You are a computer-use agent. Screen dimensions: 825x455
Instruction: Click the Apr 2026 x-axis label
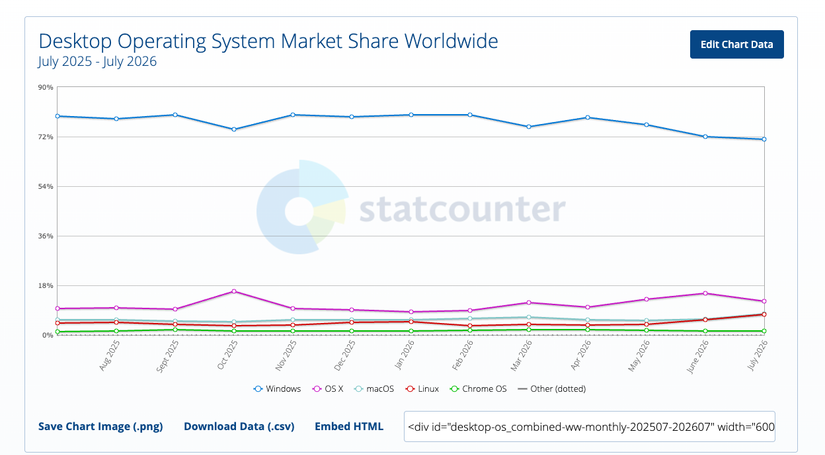pos(581,355)
